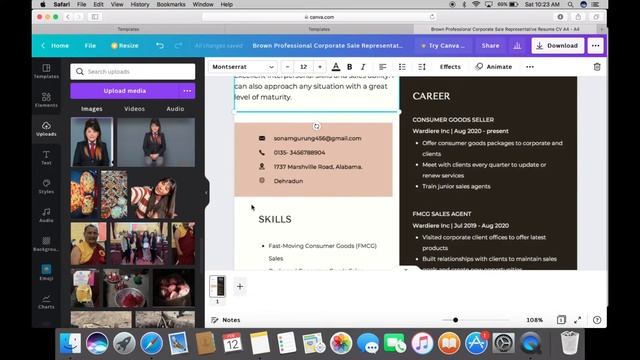Image resolution: width=640 pixels, height=360 pixels.
Task: Adjust the zoom slider handle
Action: point(455,320)
